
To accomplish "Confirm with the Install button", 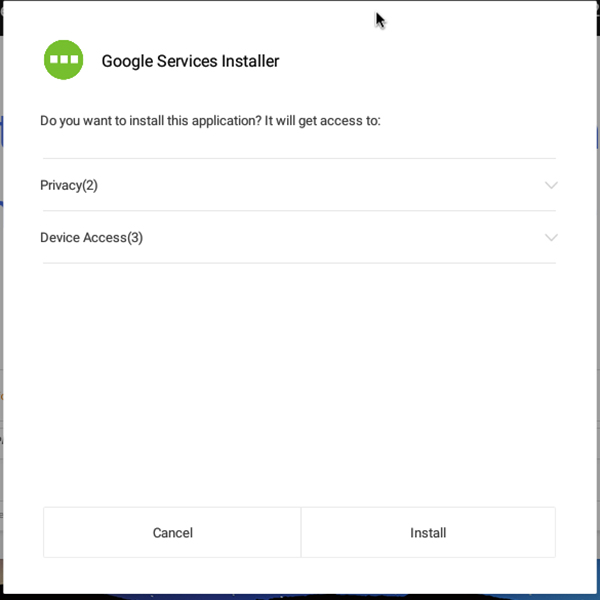I will tap(428, 532).
